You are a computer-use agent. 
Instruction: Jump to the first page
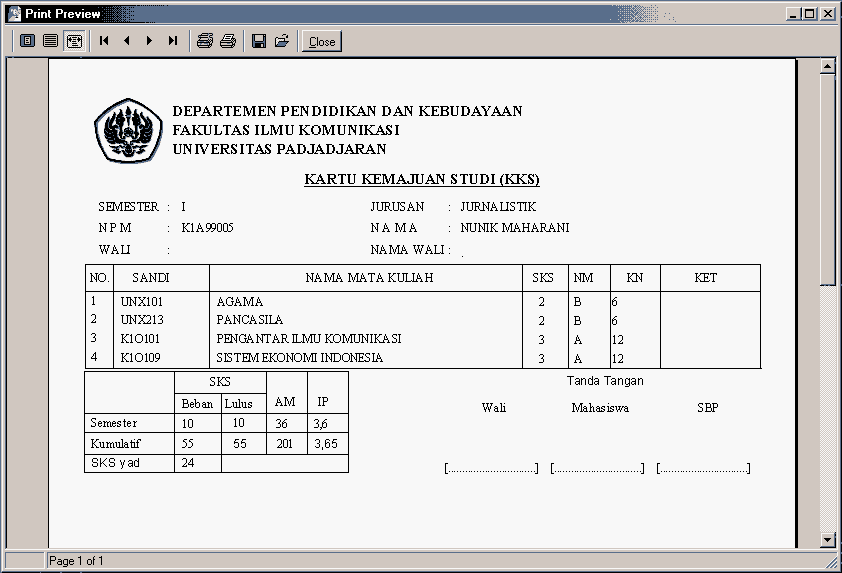pyautogui.click(x=104, y=41)
